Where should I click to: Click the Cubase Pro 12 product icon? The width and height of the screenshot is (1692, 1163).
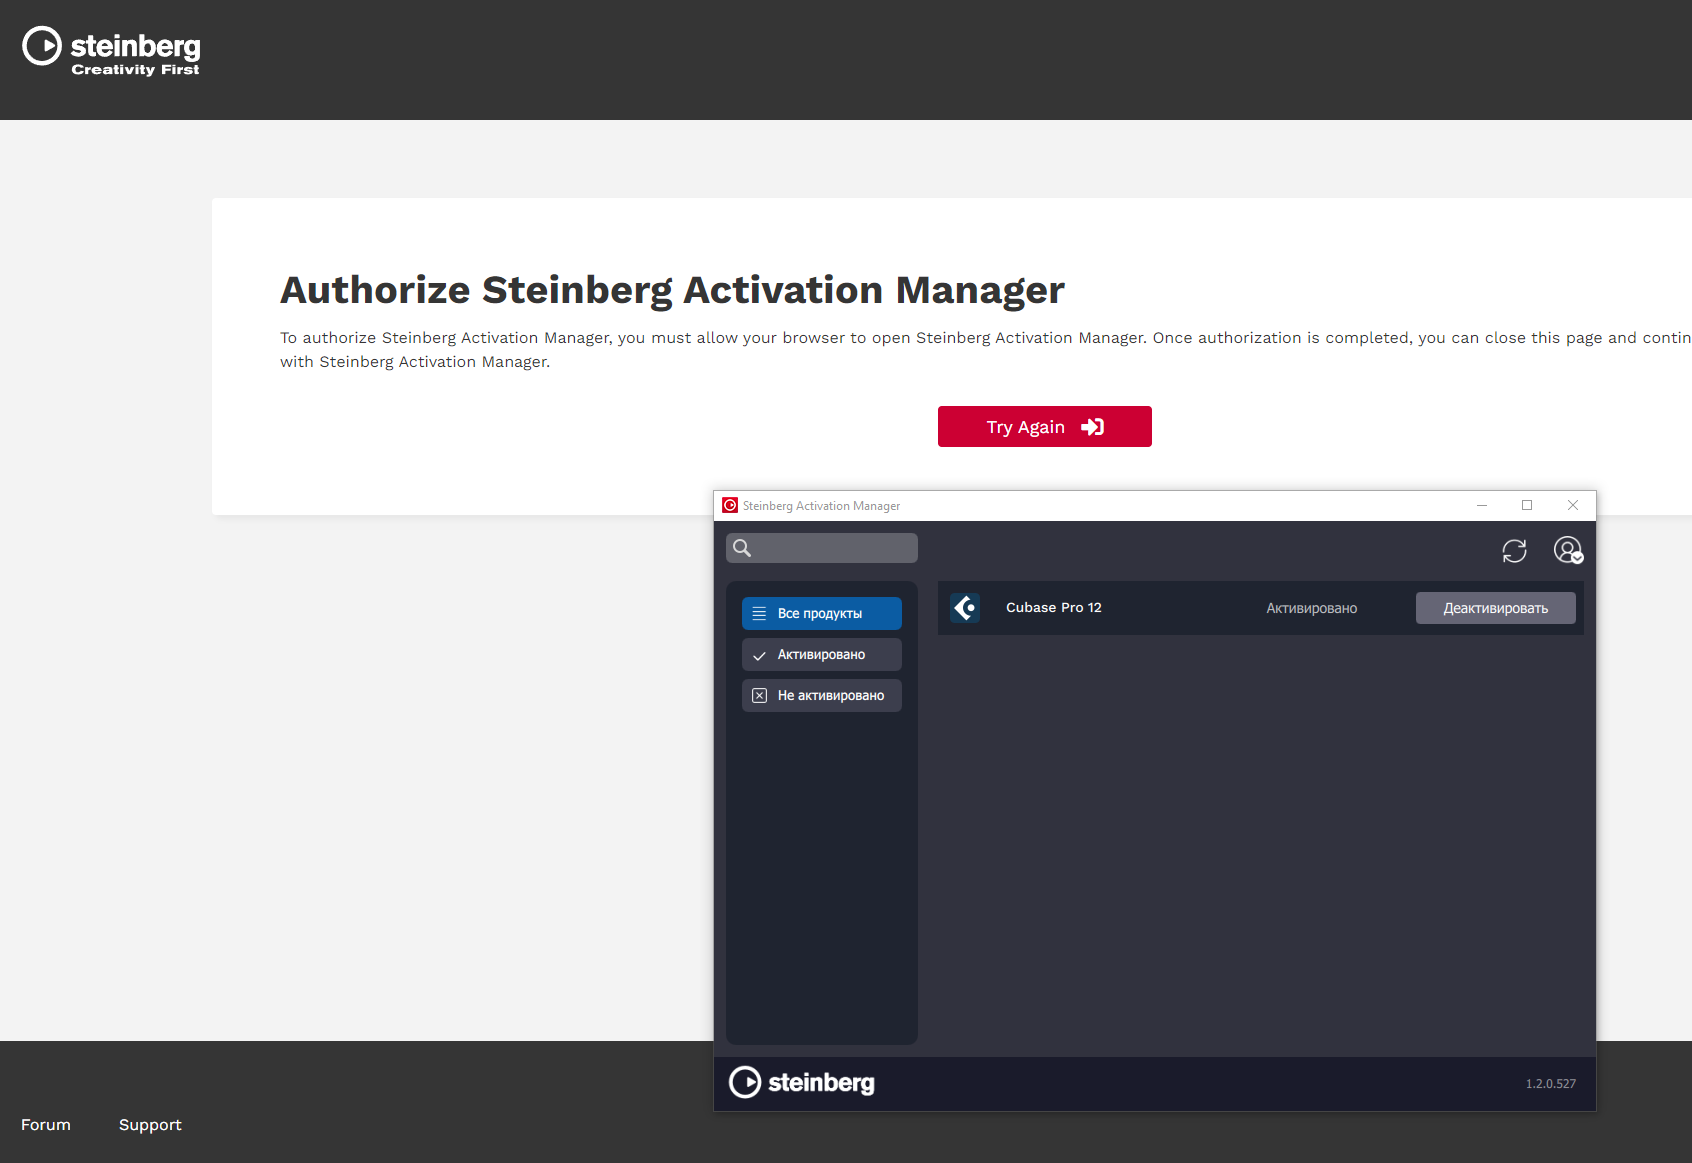[x=965, y=608]
